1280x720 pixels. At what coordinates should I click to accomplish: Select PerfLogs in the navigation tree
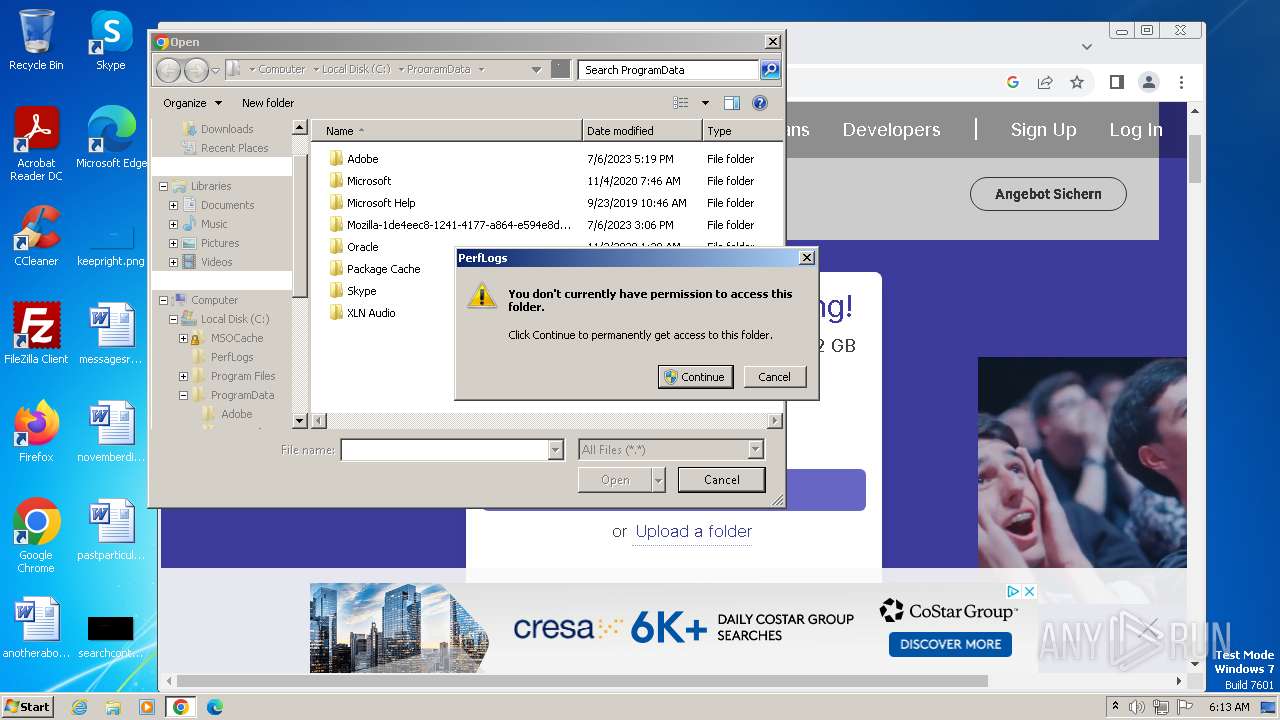tap(232, 357)
